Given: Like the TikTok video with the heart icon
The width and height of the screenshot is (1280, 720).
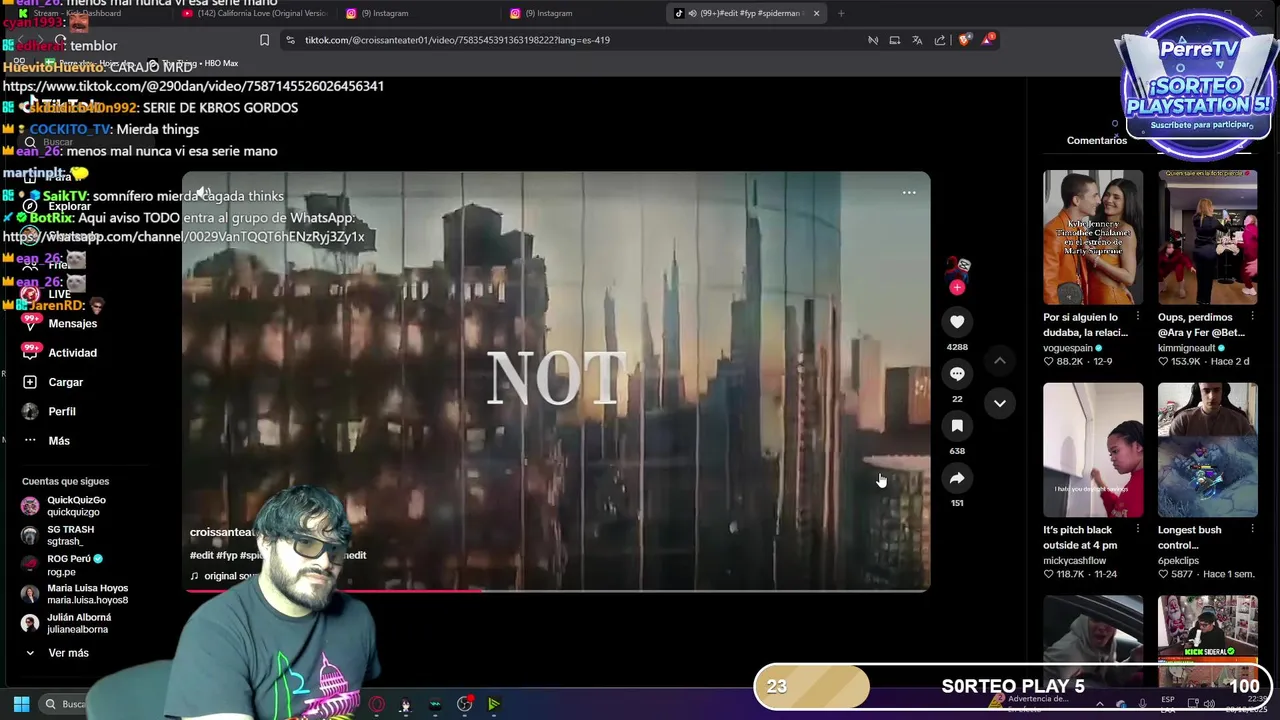Looking at the screenshot, I should point(957,322).
